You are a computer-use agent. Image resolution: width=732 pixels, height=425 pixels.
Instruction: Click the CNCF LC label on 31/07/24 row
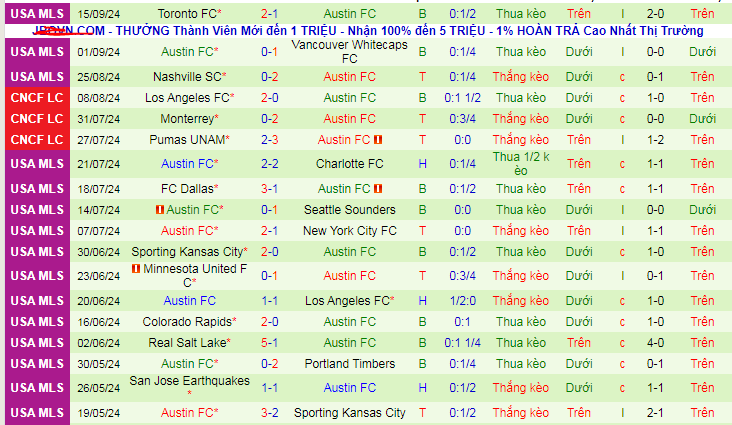(36, 118)
